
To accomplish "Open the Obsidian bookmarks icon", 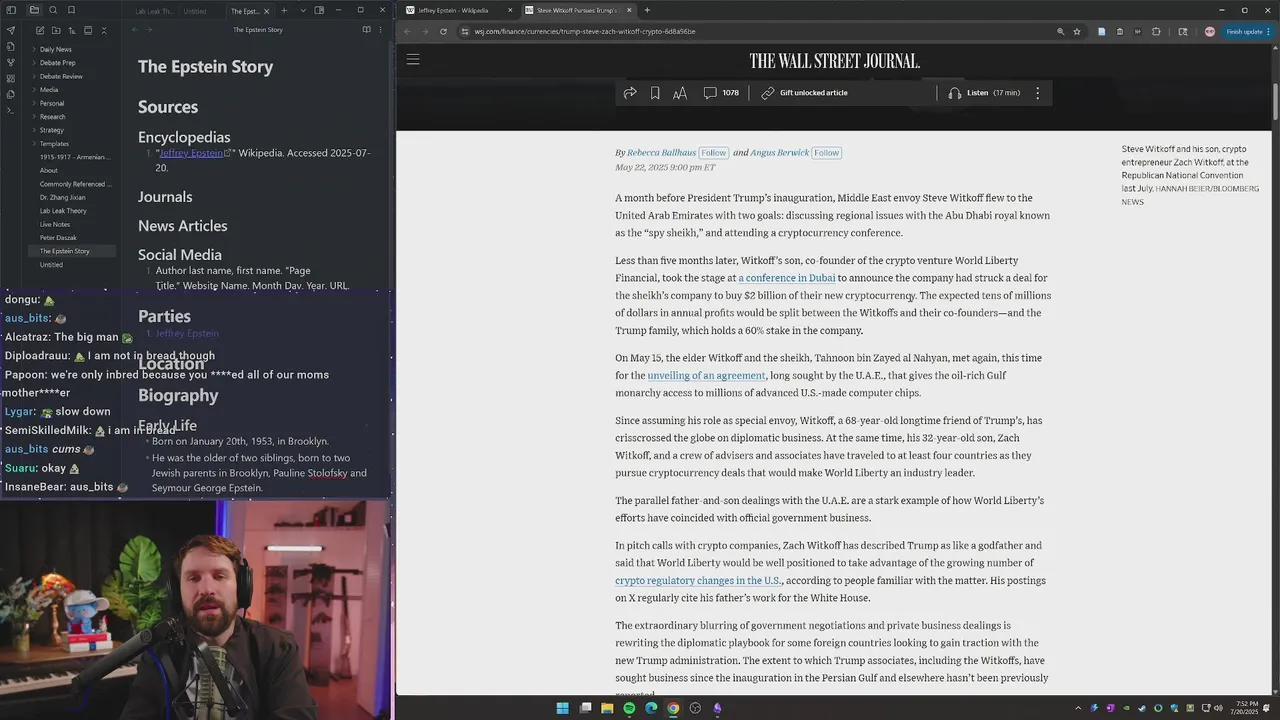I will pos(72,10).
